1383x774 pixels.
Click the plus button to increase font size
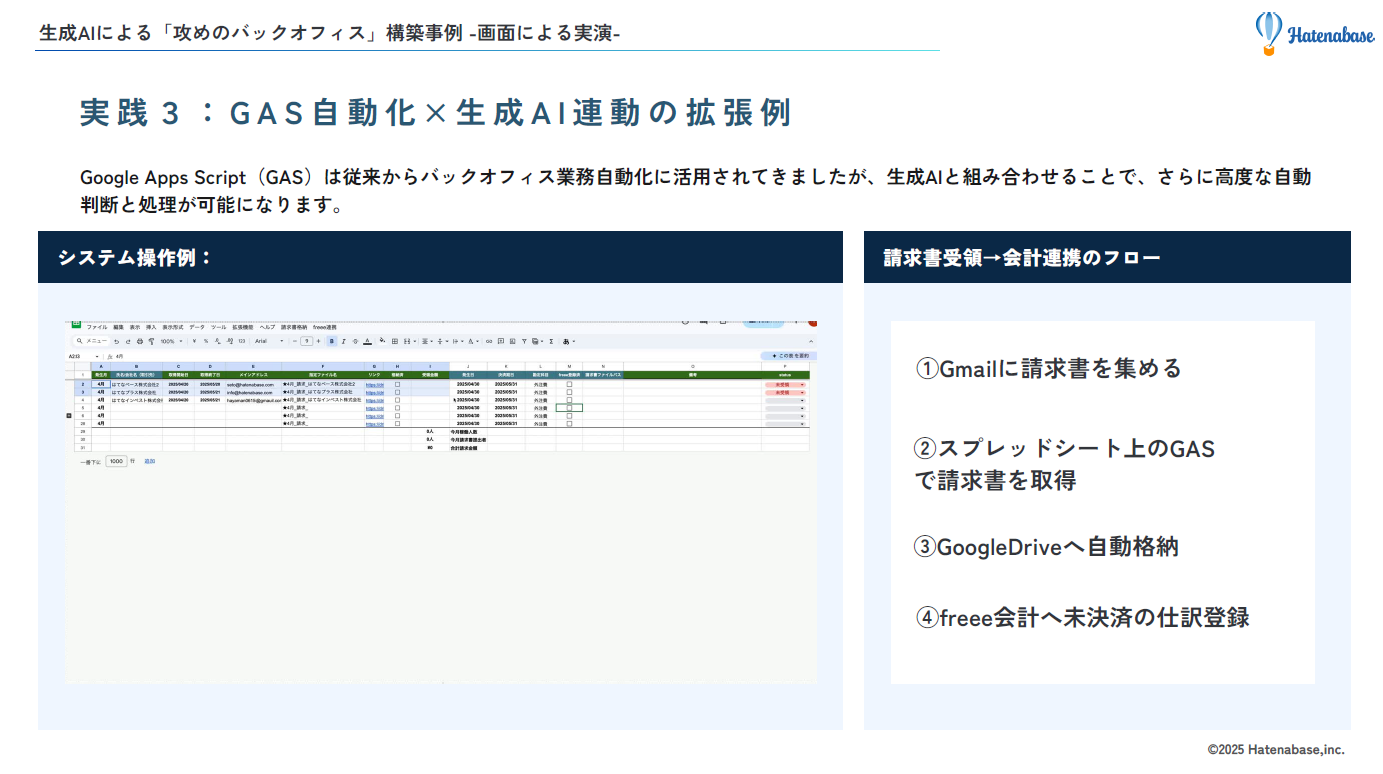pyautogui.click(x=318, y=341)
